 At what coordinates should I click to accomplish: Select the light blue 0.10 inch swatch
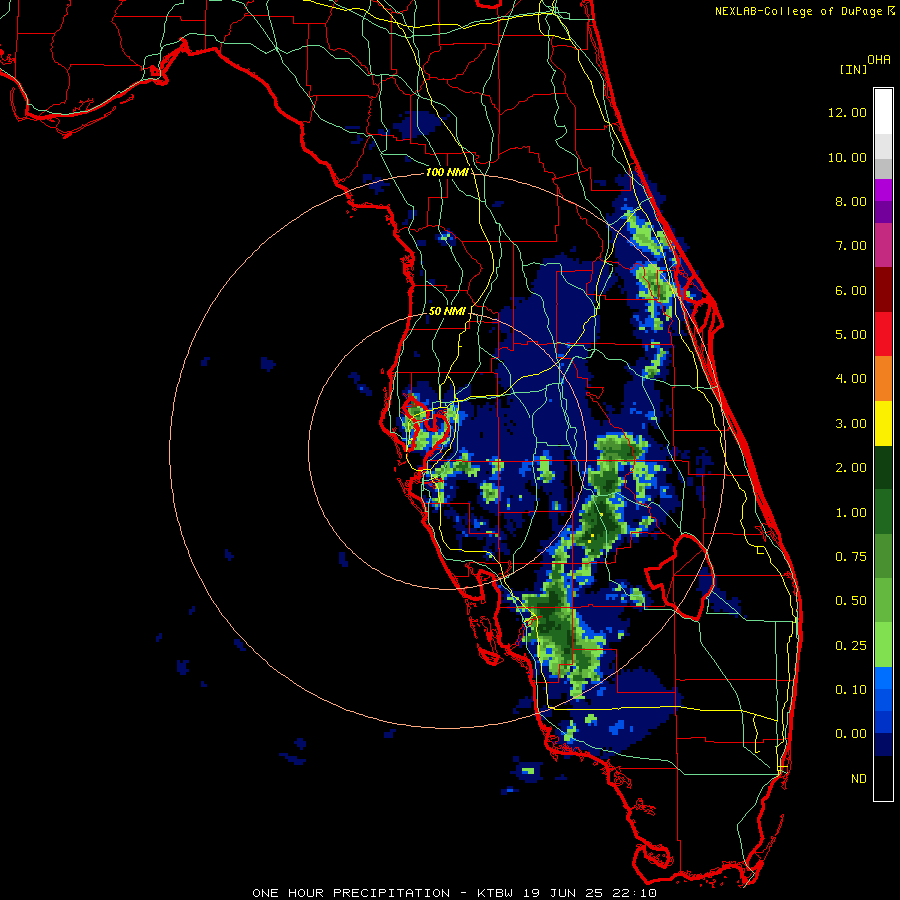click(x=883, y=678)
